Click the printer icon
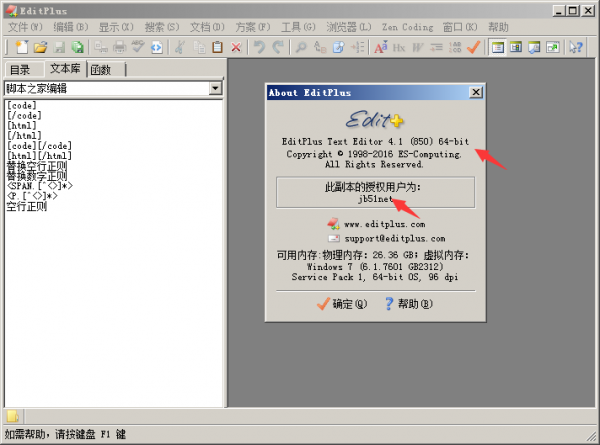Image resolution: width=600 pixels, height=445 pixels. click(x=119, y=47)
